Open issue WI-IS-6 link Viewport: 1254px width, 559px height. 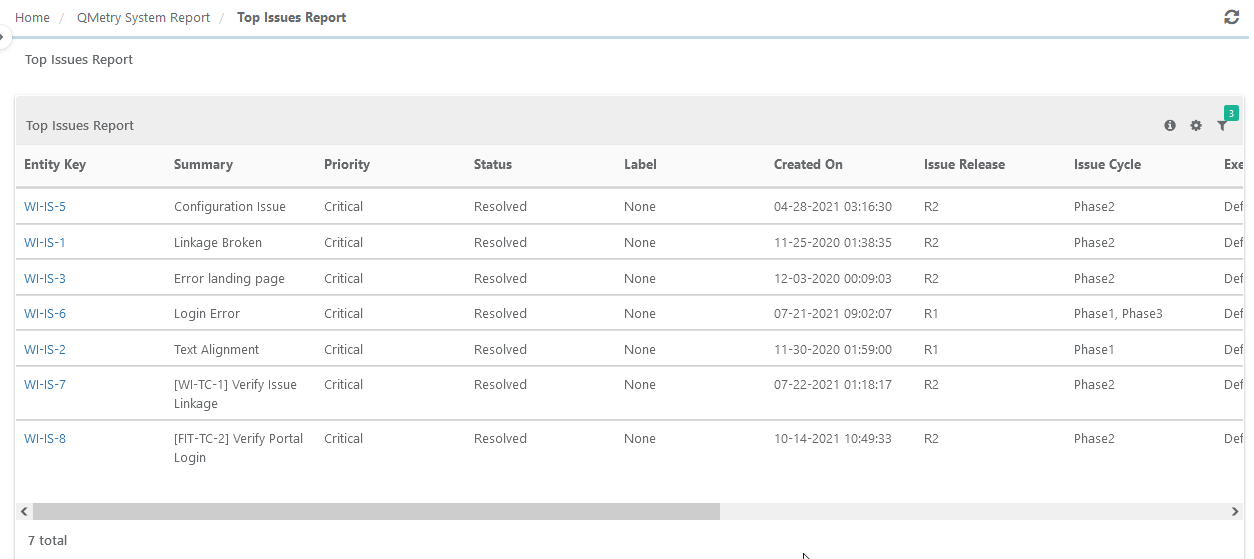45,314
